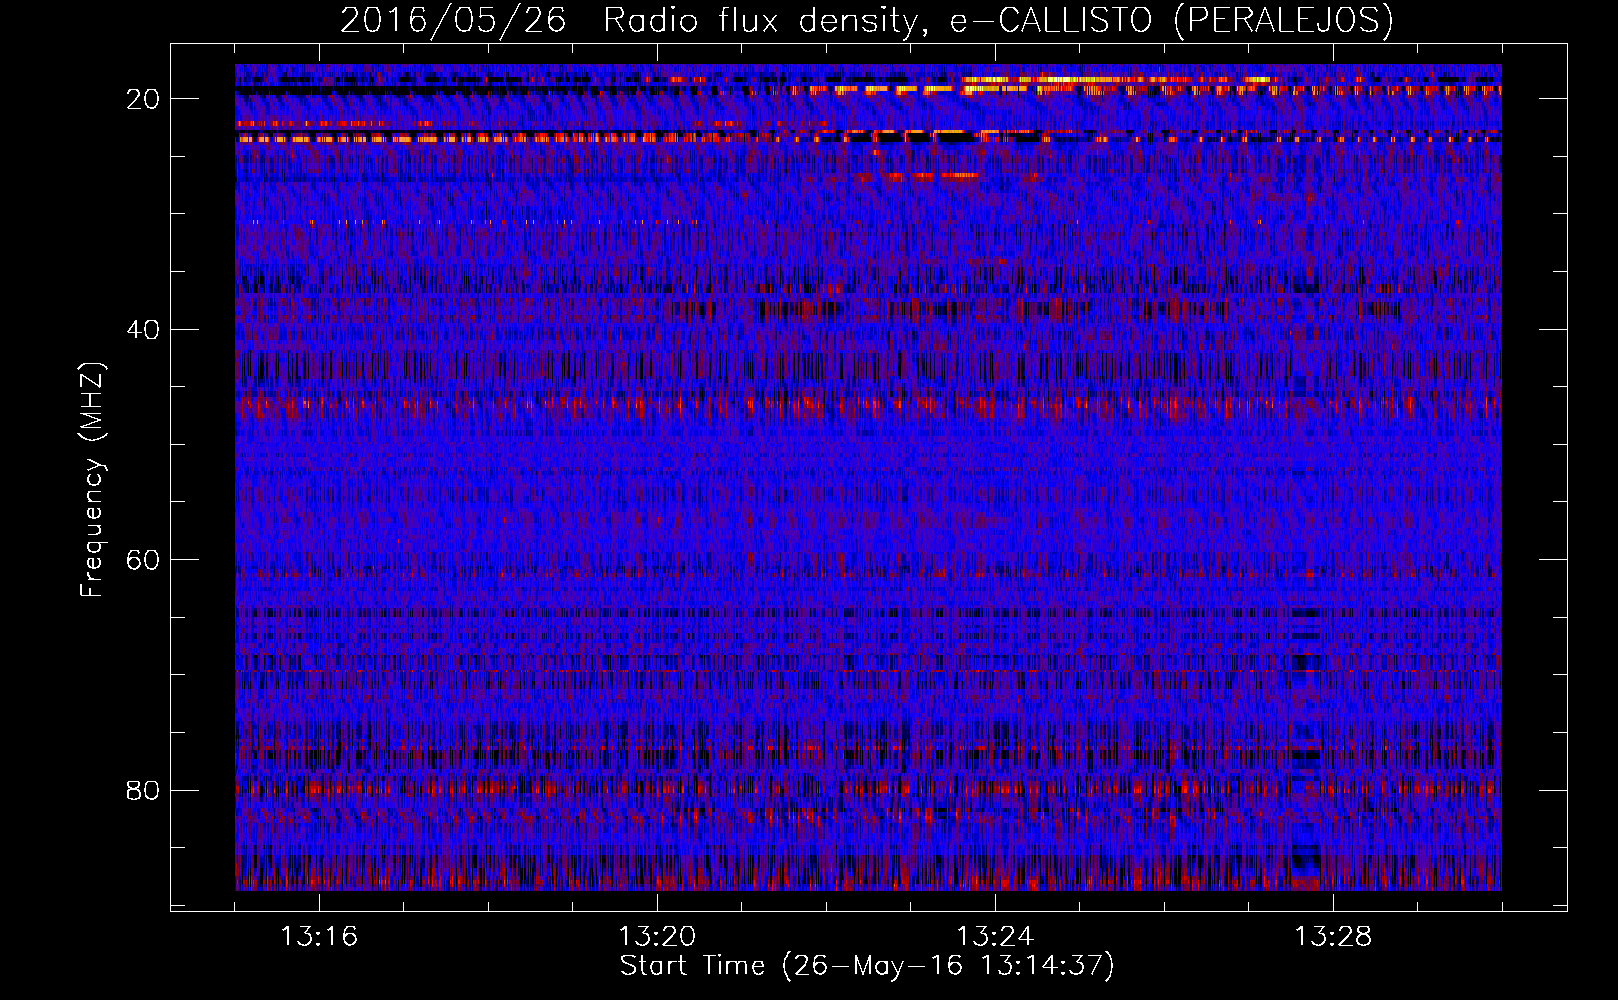Click the 13:24 time tick label
The image size is (1618, 1000).
point(995,937)
